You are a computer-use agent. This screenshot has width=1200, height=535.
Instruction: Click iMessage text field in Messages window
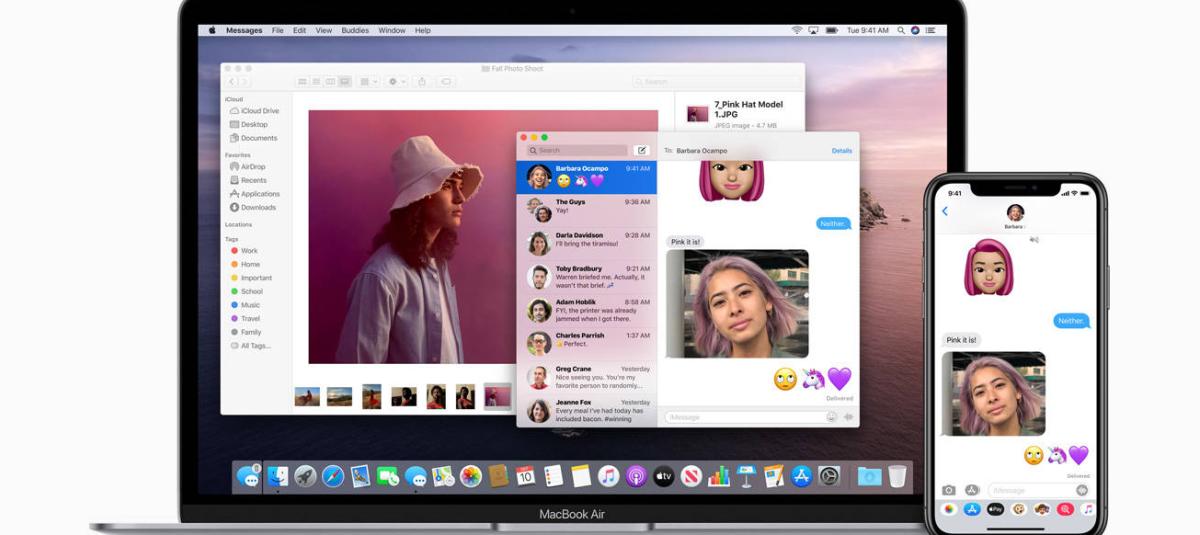click(x=752, y=416)
